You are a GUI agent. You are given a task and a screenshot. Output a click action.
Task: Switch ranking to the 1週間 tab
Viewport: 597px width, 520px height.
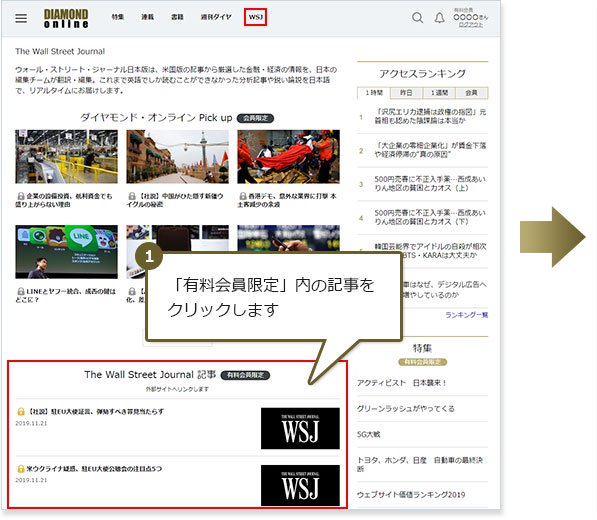[439, 93]
